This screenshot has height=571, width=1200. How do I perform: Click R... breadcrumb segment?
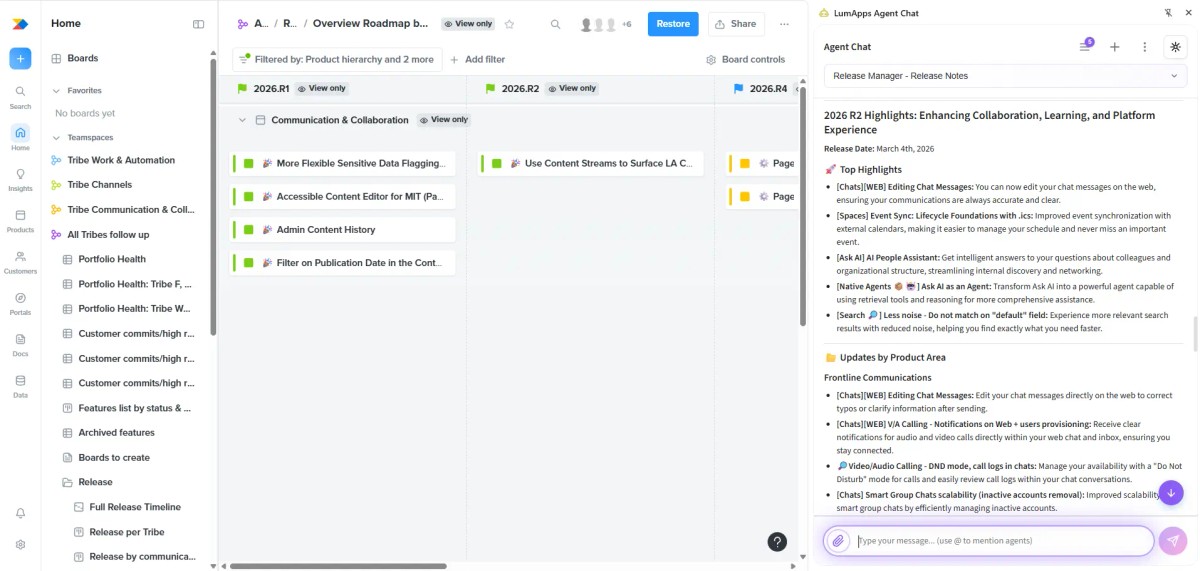click(x=289, y=24)
